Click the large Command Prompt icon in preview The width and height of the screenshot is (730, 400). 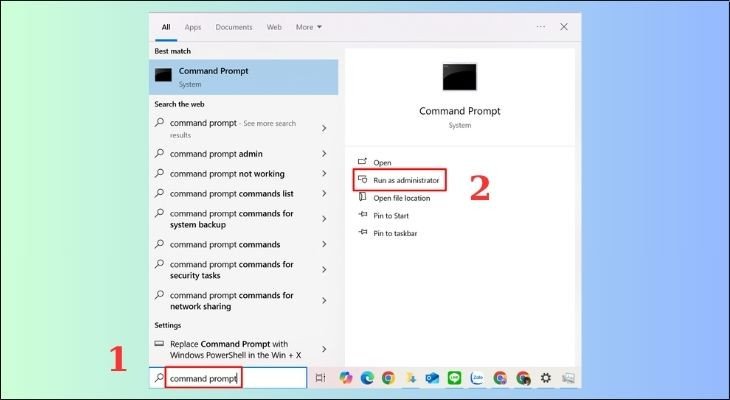460,77
